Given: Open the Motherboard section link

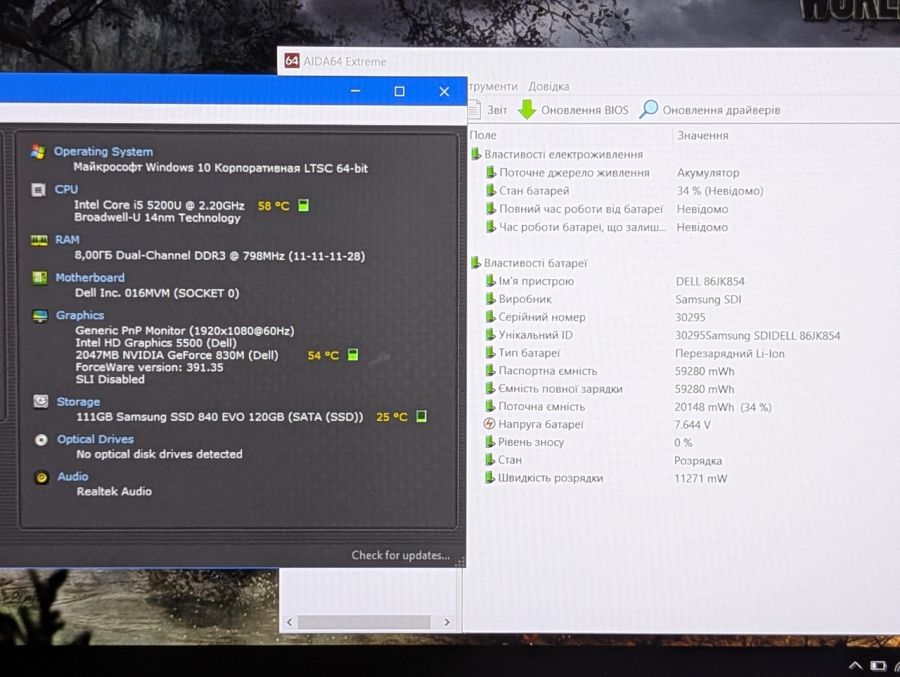Looking at the screenshot, I should [x=90, y=277].
